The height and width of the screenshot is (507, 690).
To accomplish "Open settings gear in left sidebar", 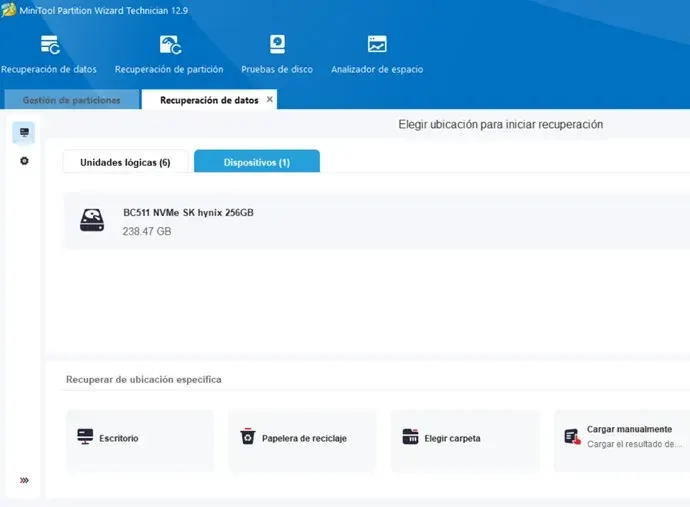I will click(24, 161).
